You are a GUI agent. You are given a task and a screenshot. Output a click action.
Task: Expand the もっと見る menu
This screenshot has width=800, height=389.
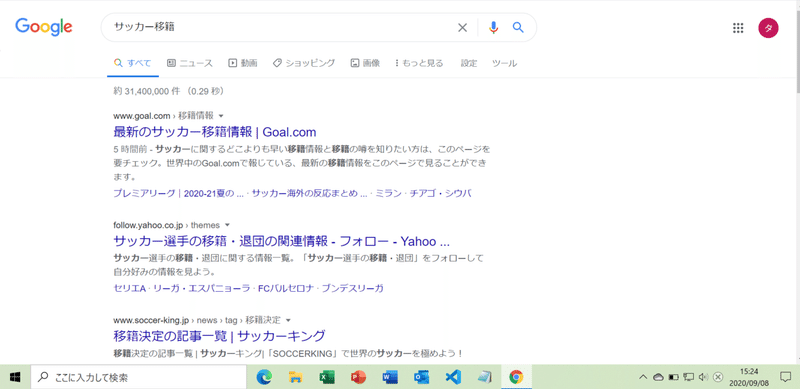[419, 63]
